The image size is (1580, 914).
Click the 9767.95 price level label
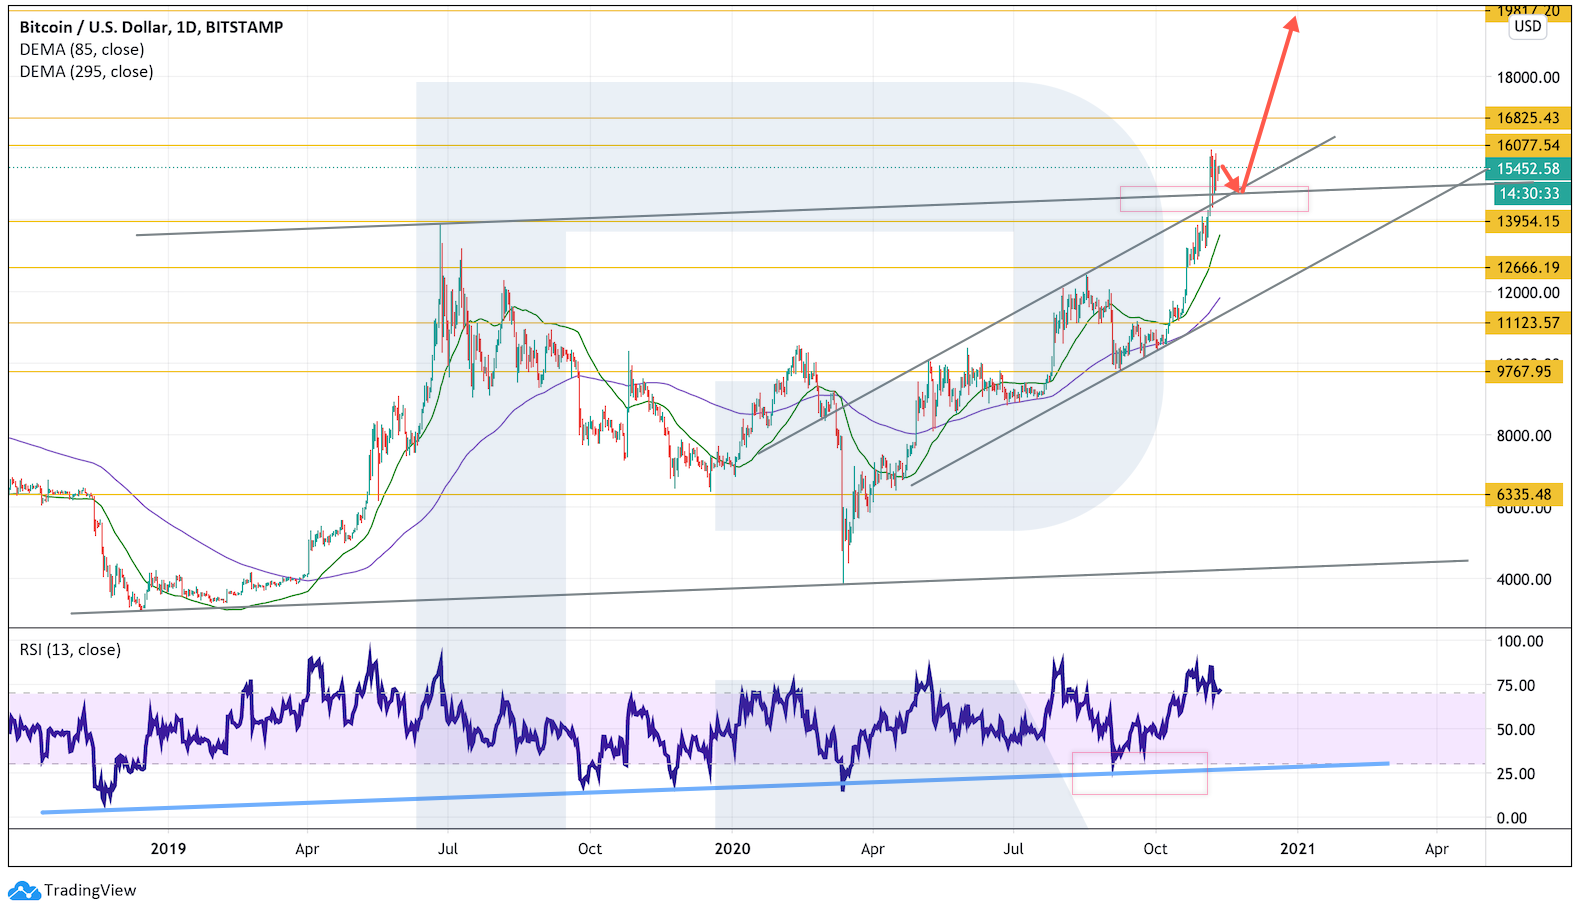tap(1523, 371)
